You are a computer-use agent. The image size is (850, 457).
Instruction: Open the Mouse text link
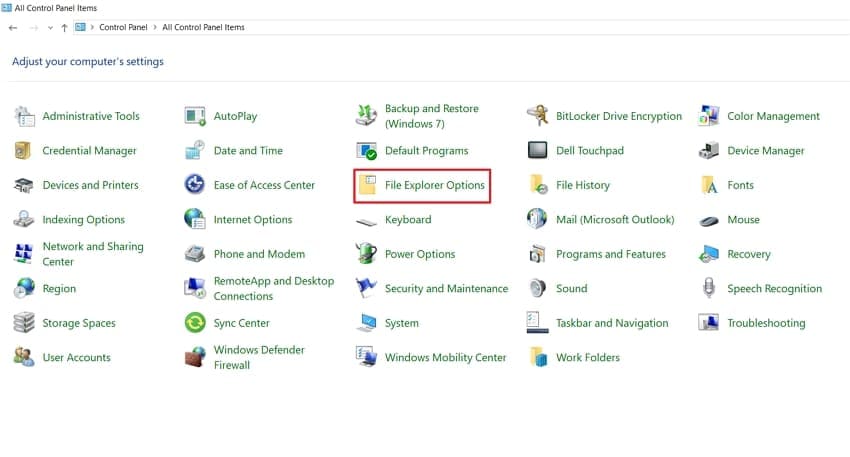tap(743, 220)
